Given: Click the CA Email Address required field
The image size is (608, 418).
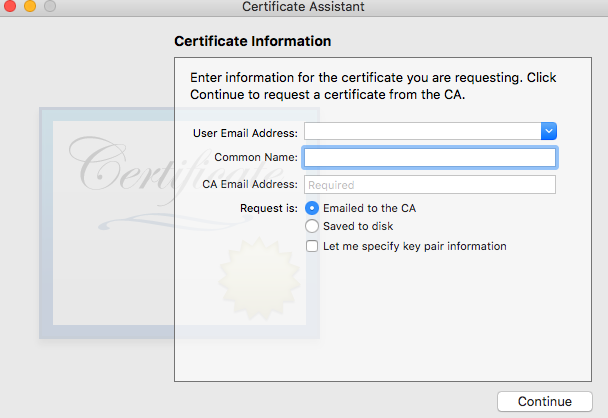Looking at the screenshot, I should (430, 185).
